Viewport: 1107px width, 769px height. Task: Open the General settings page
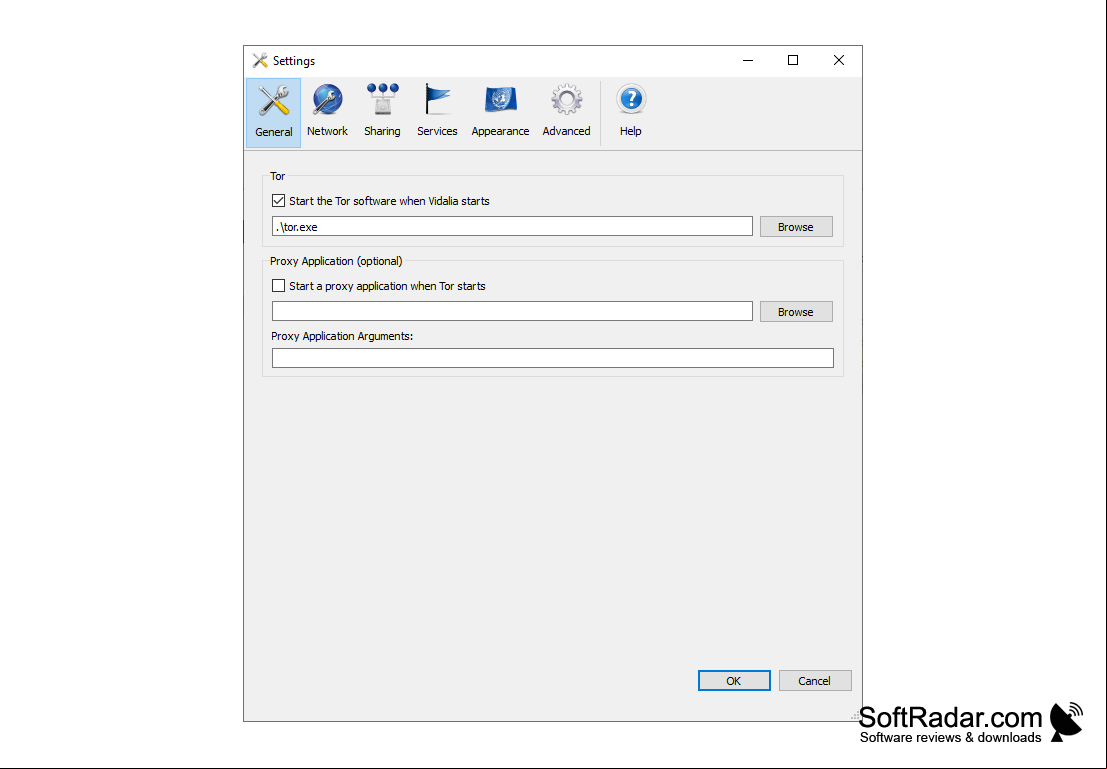point(273,113)
